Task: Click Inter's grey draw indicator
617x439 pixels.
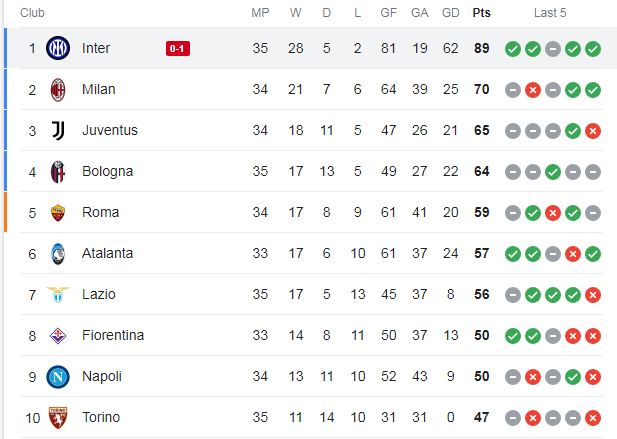Action: click(x=553, y=49)
